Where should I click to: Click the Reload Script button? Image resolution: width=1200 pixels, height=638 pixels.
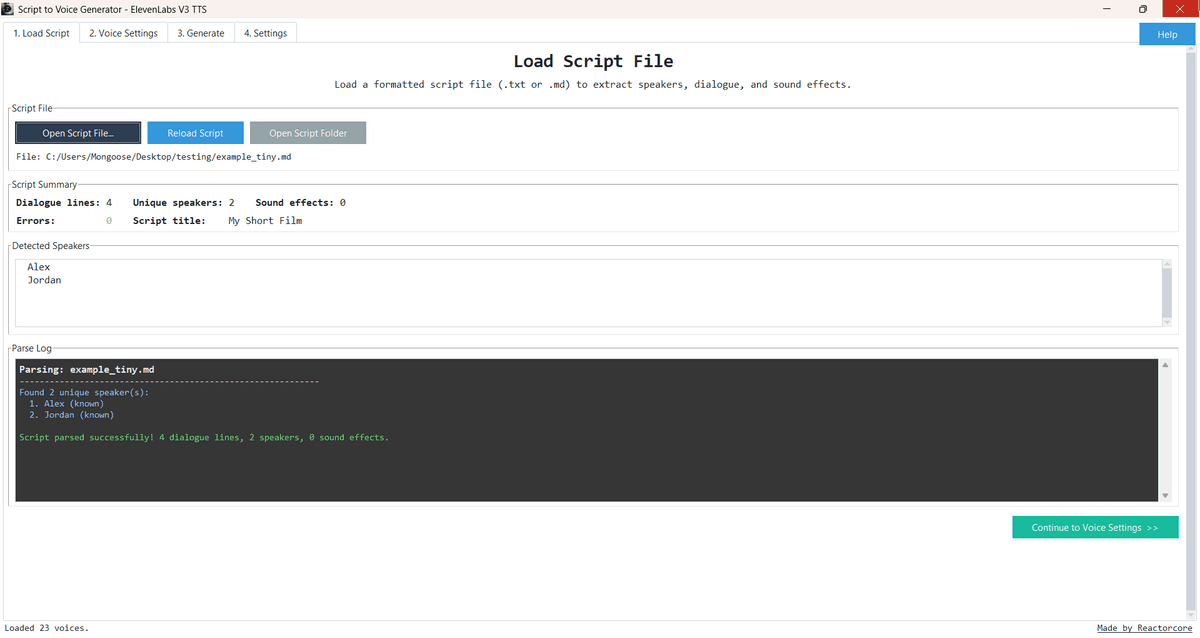pyautogui.click(x=195, y=133)
